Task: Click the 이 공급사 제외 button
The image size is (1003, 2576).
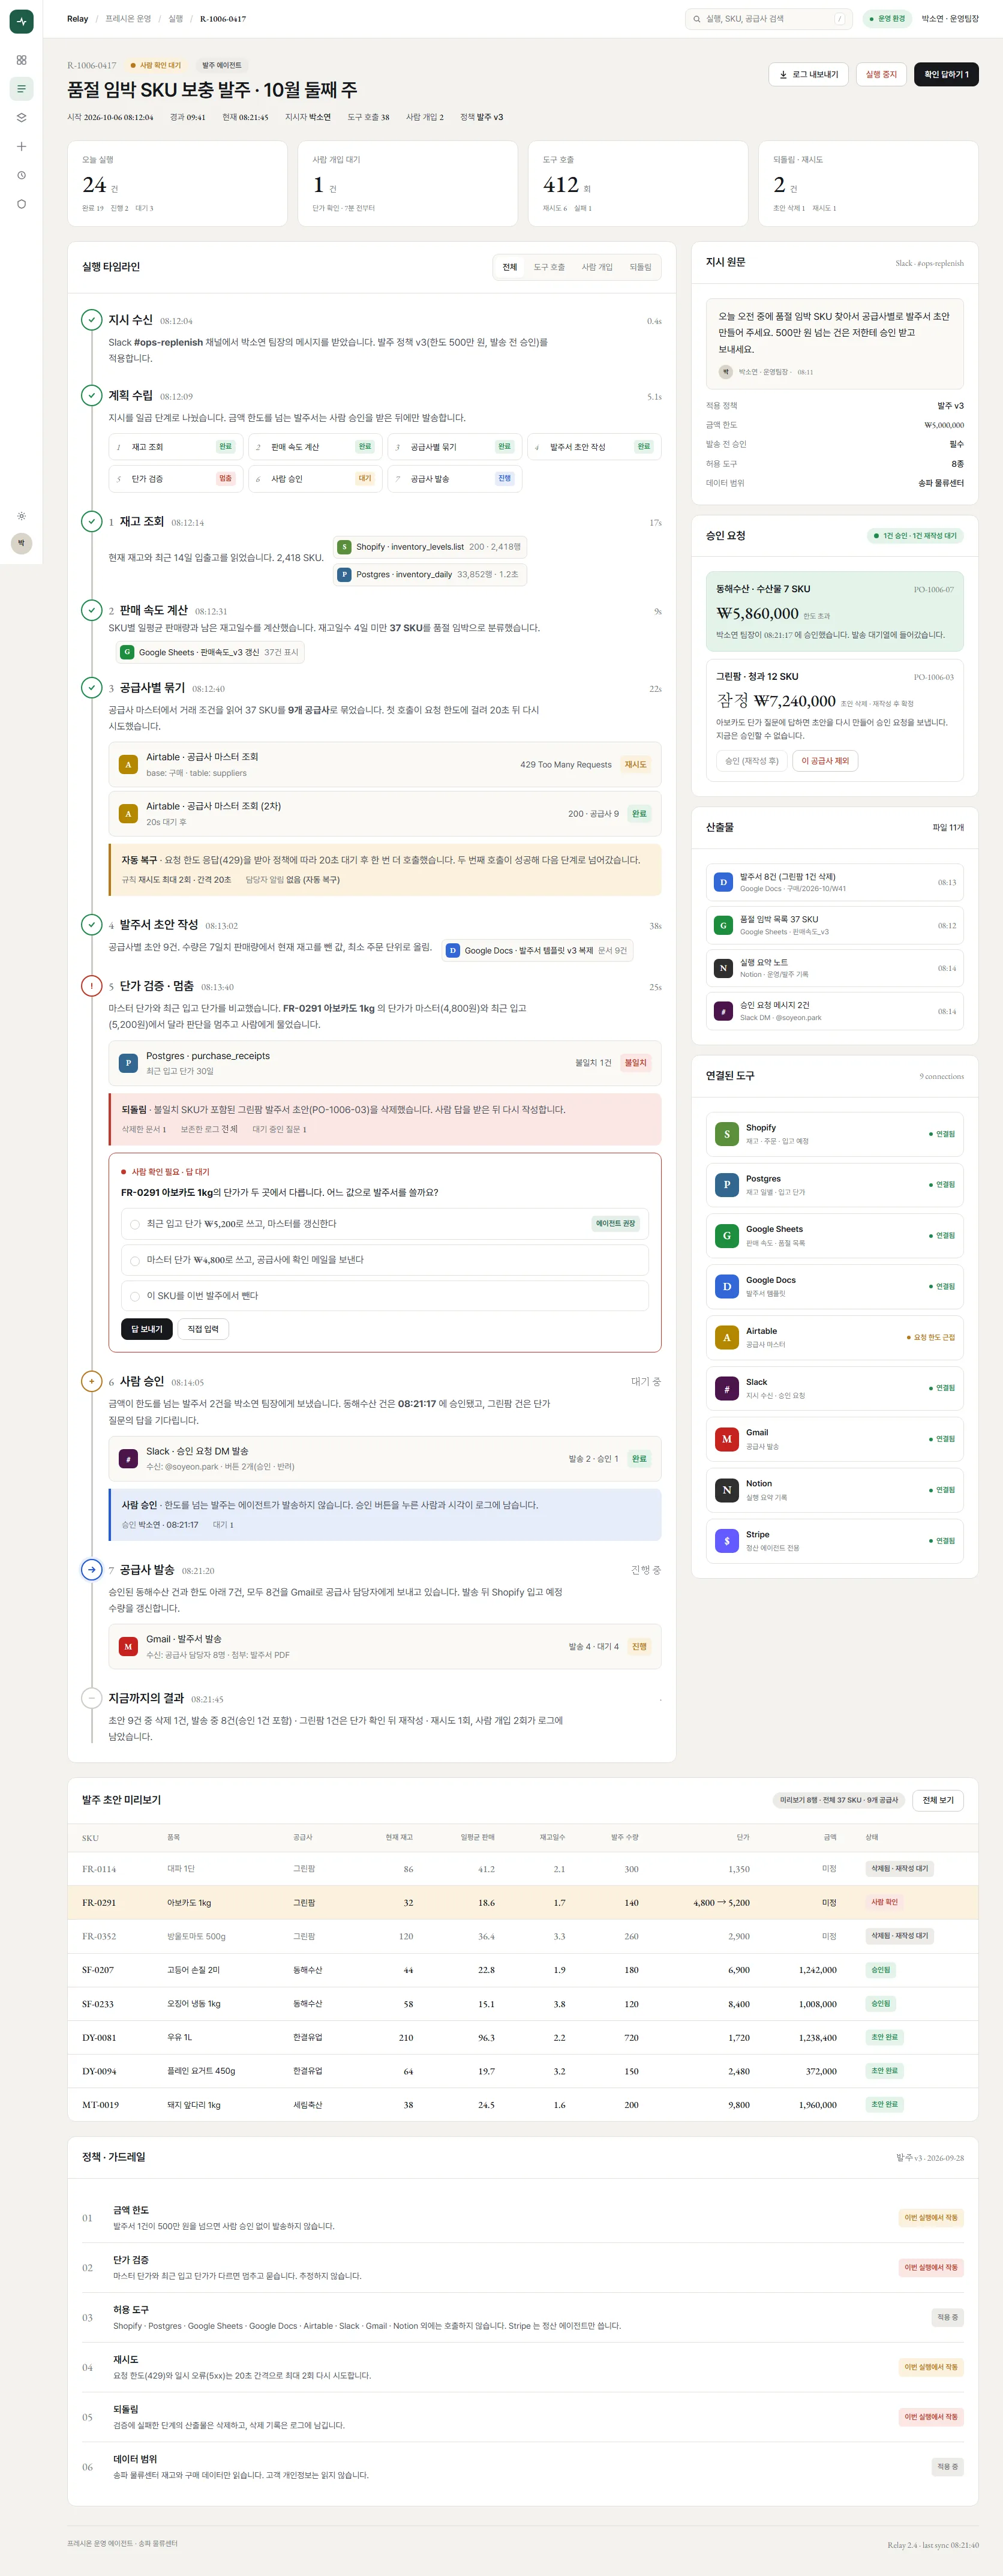Action: pyautogui.click(x=825, y=761)
